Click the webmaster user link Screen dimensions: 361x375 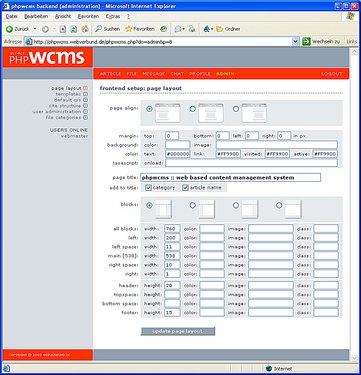pos(74,136)
